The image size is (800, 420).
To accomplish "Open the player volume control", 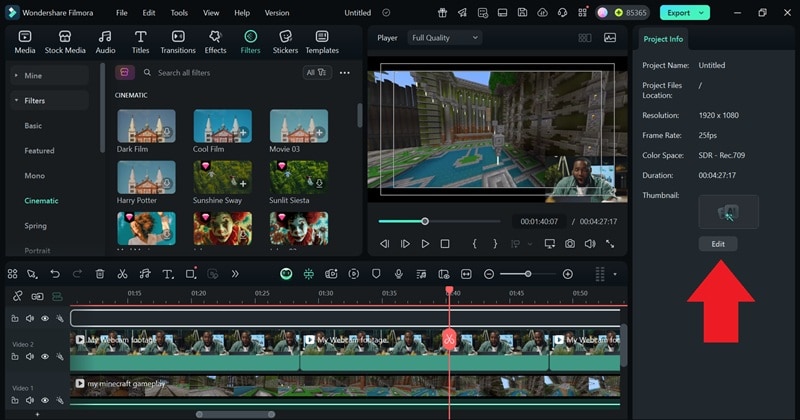I will [x=590, y=244].
